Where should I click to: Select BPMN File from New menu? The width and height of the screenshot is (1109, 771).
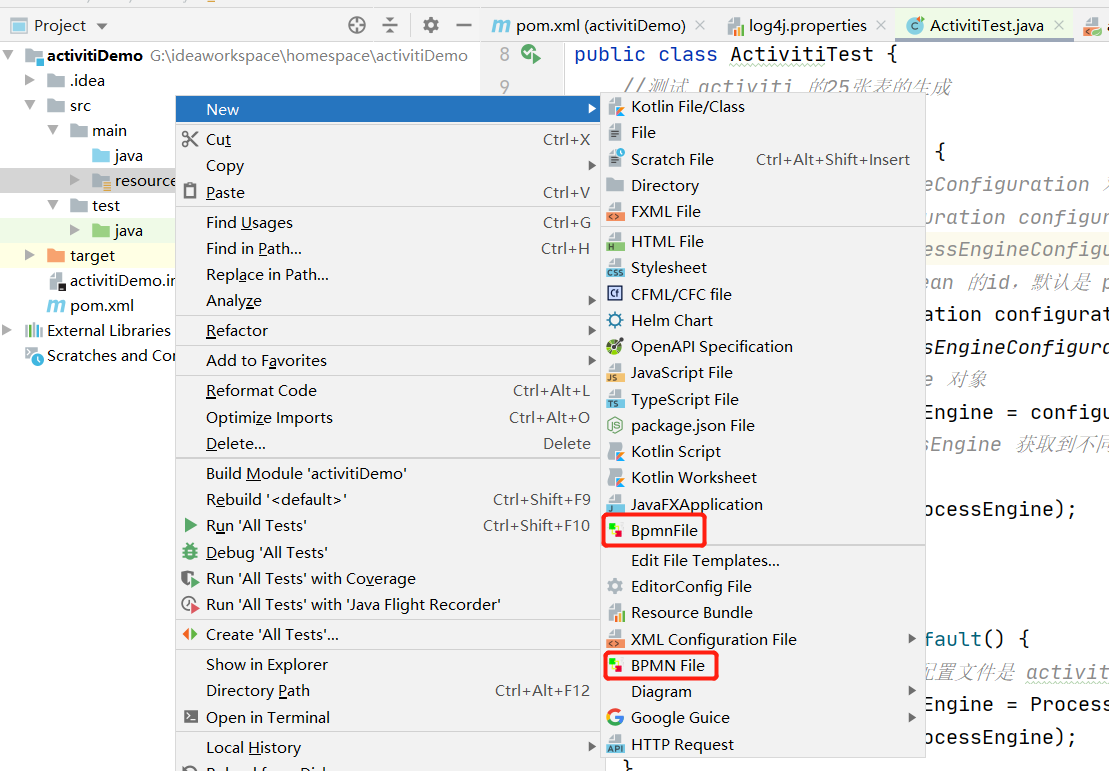[763, 666]
